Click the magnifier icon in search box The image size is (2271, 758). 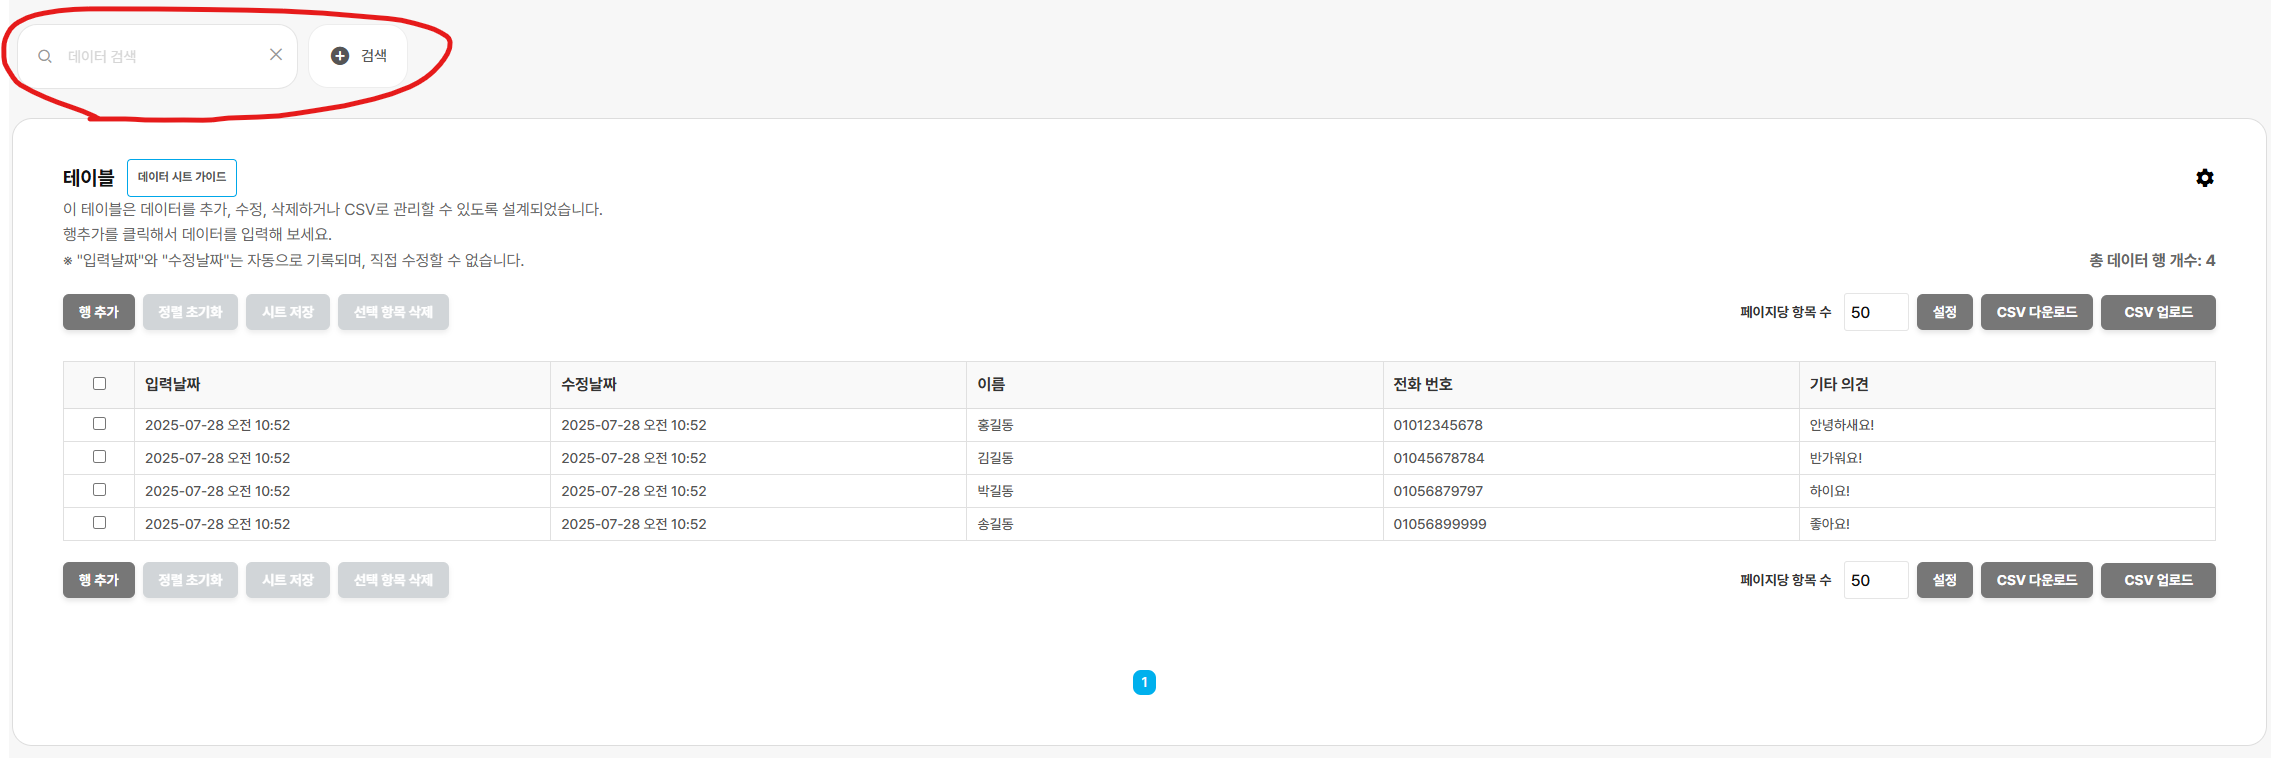[45, 57]
